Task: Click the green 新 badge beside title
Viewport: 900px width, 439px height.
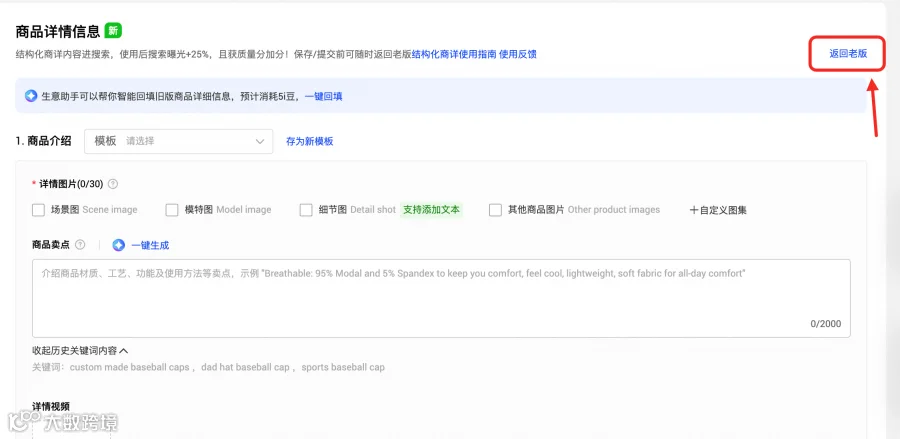Action: (114, 31)
